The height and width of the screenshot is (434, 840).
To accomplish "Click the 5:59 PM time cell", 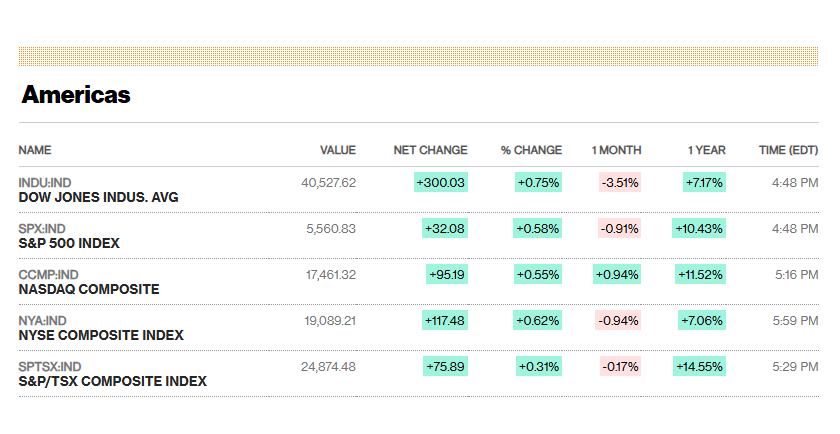I will coord(796,321).
